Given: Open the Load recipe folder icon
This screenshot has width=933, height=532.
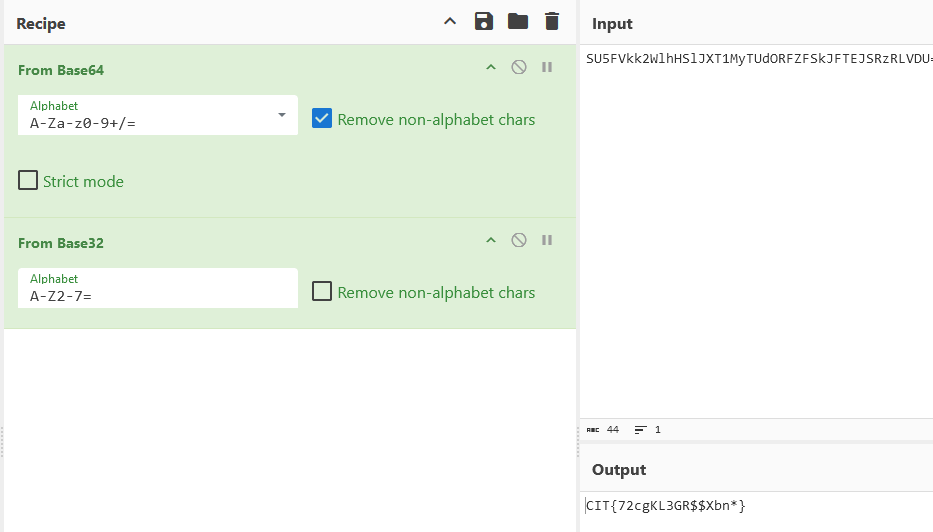Looking at the screenshot, I should click(x=517, y=22).
